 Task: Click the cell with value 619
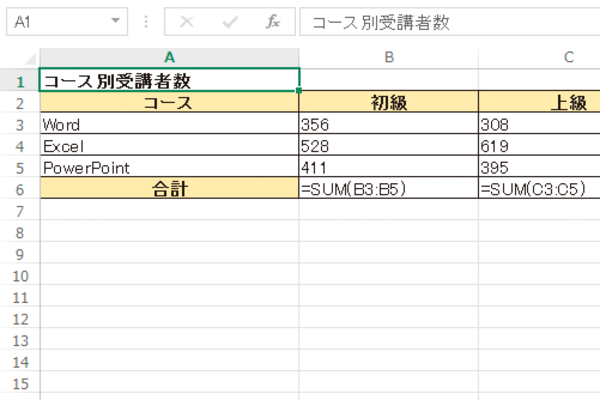pyautogui.click(x=539, y=146)
